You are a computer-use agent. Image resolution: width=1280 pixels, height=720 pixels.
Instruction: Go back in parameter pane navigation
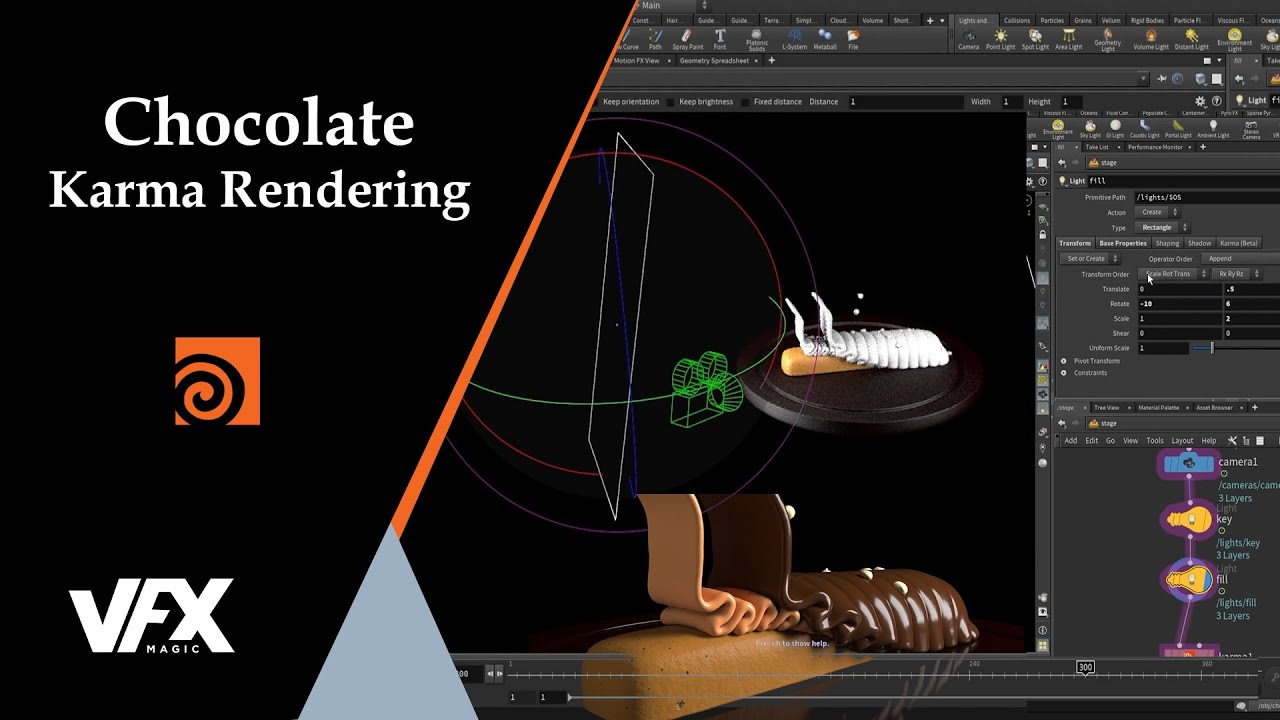click(1062, 162)
